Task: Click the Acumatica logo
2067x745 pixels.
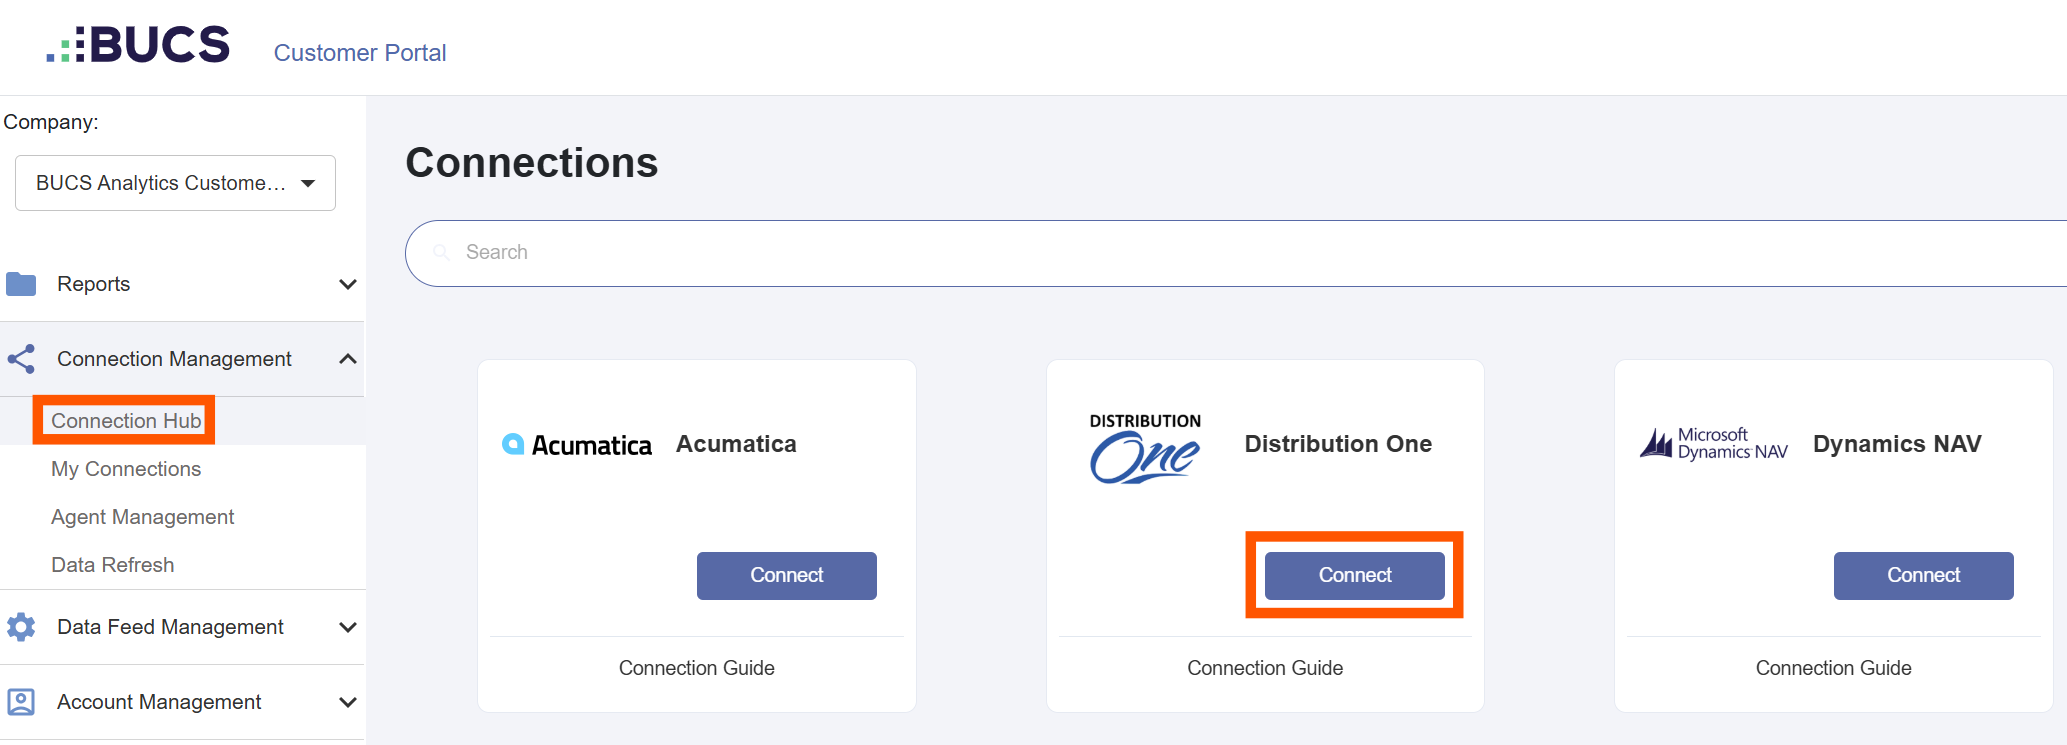Action: click(x=577, y=445)
